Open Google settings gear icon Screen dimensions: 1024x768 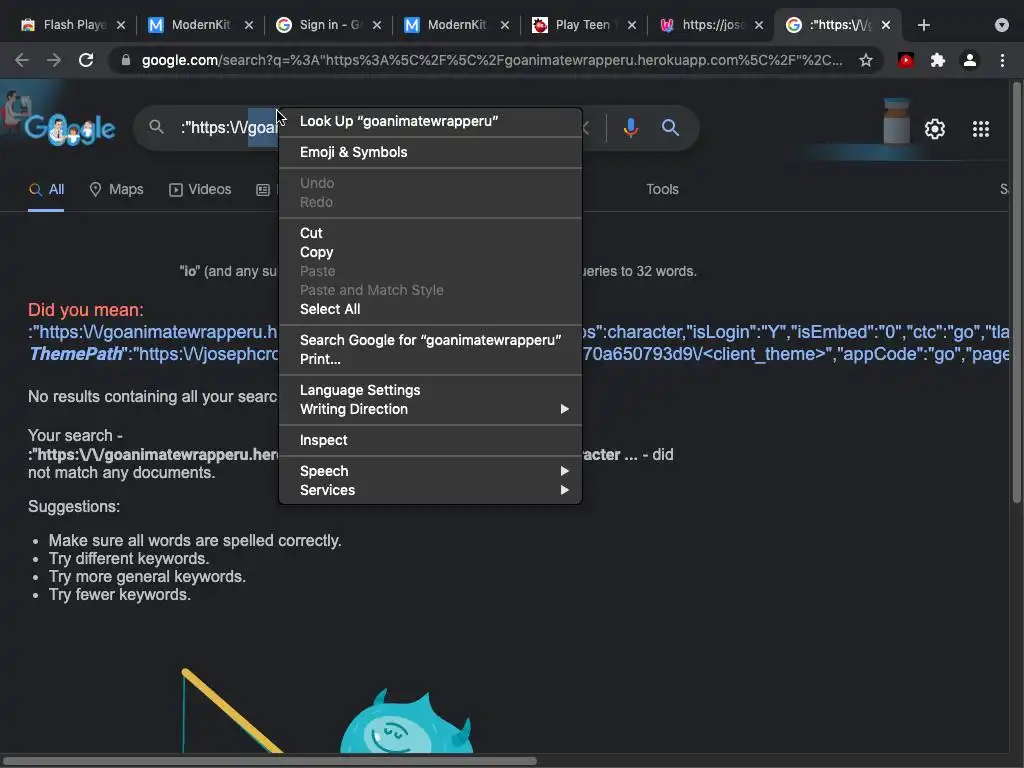click(935, 129)
